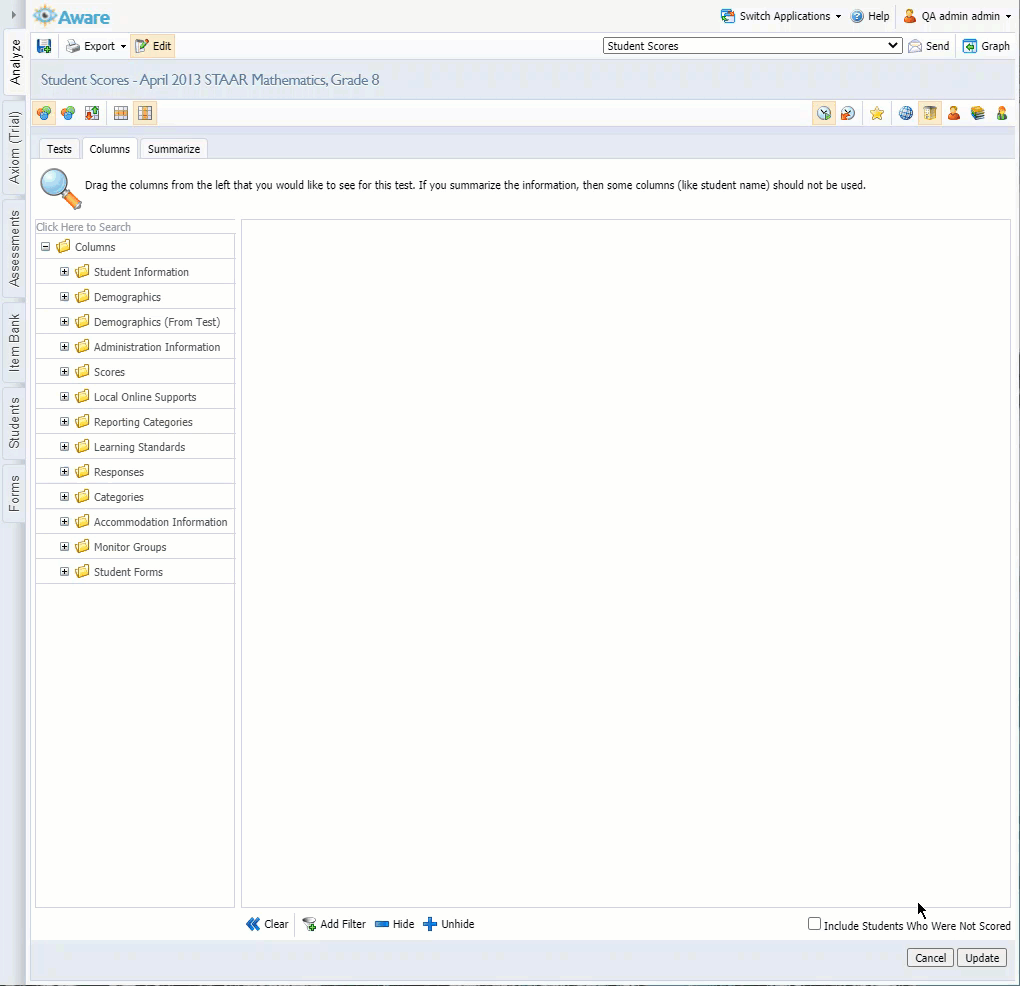Screen dimensions: 1020x986
Task: Click the Hide column button
Action: click(x=394, y=924)
